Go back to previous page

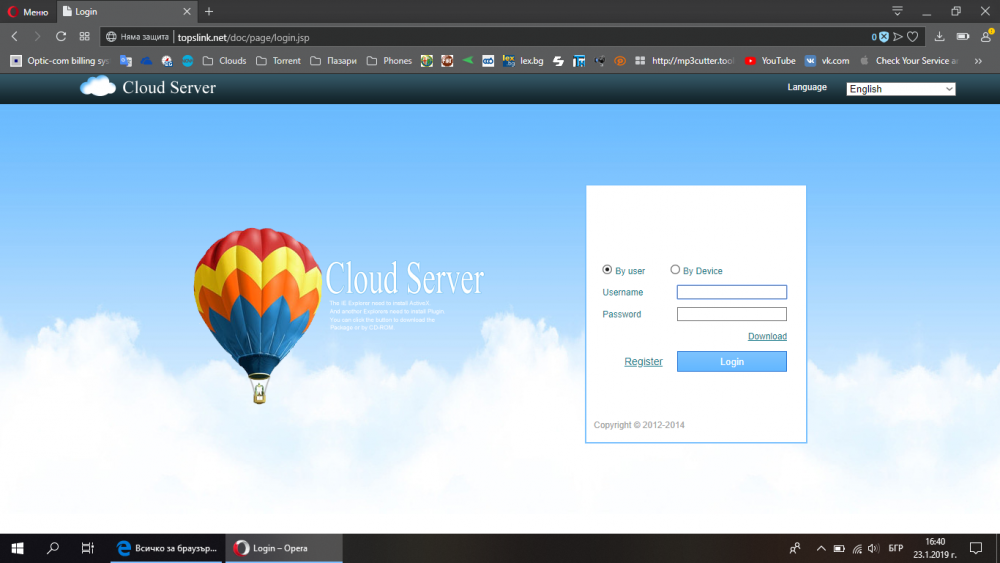click(15, 37)
